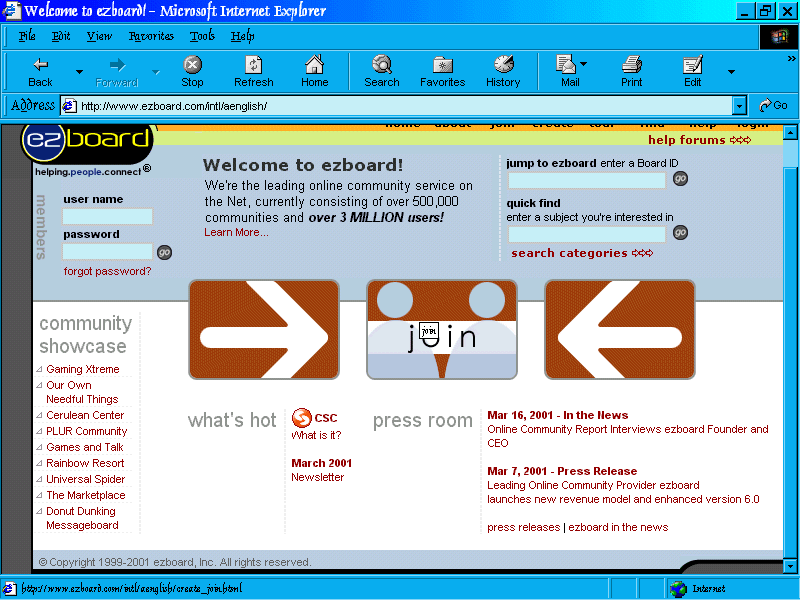Open the search categories link
The width and height of the screenshot is (800, 600).
(582, 253)
